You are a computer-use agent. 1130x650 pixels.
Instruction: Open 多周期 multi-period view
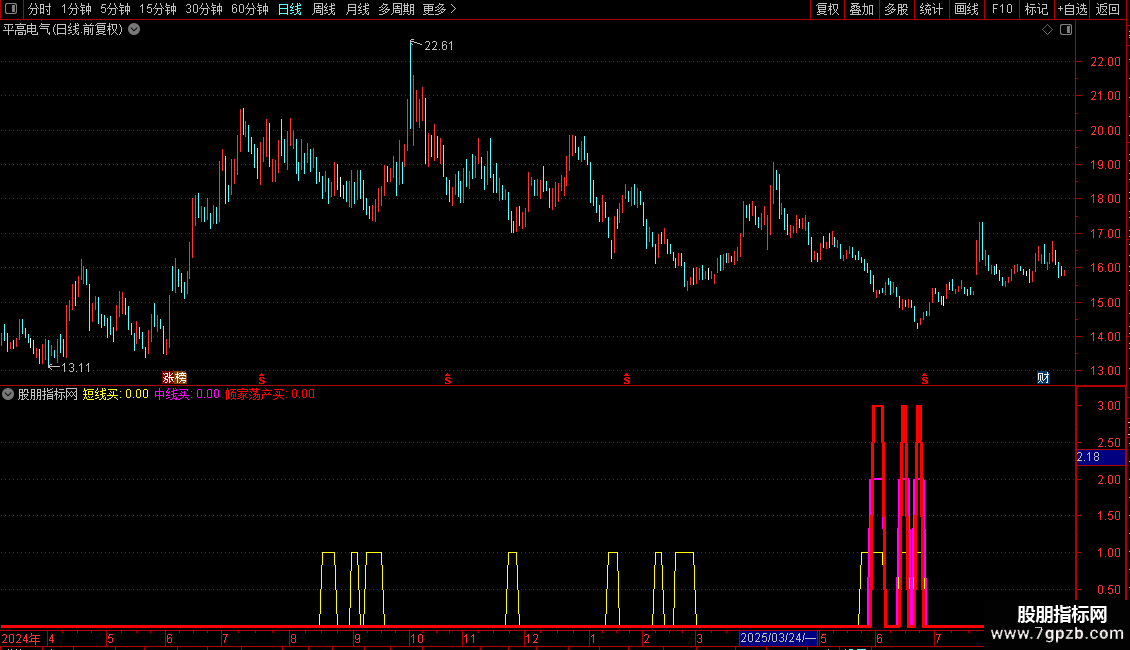(396, 9)
